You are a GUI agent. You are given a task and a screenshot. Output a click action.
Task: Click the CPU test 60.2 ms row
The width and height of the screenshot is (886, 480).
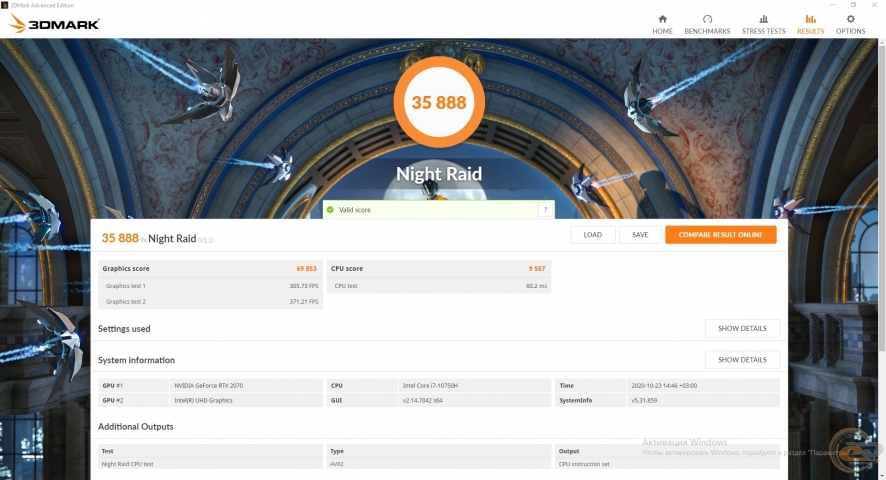[438, 286]
